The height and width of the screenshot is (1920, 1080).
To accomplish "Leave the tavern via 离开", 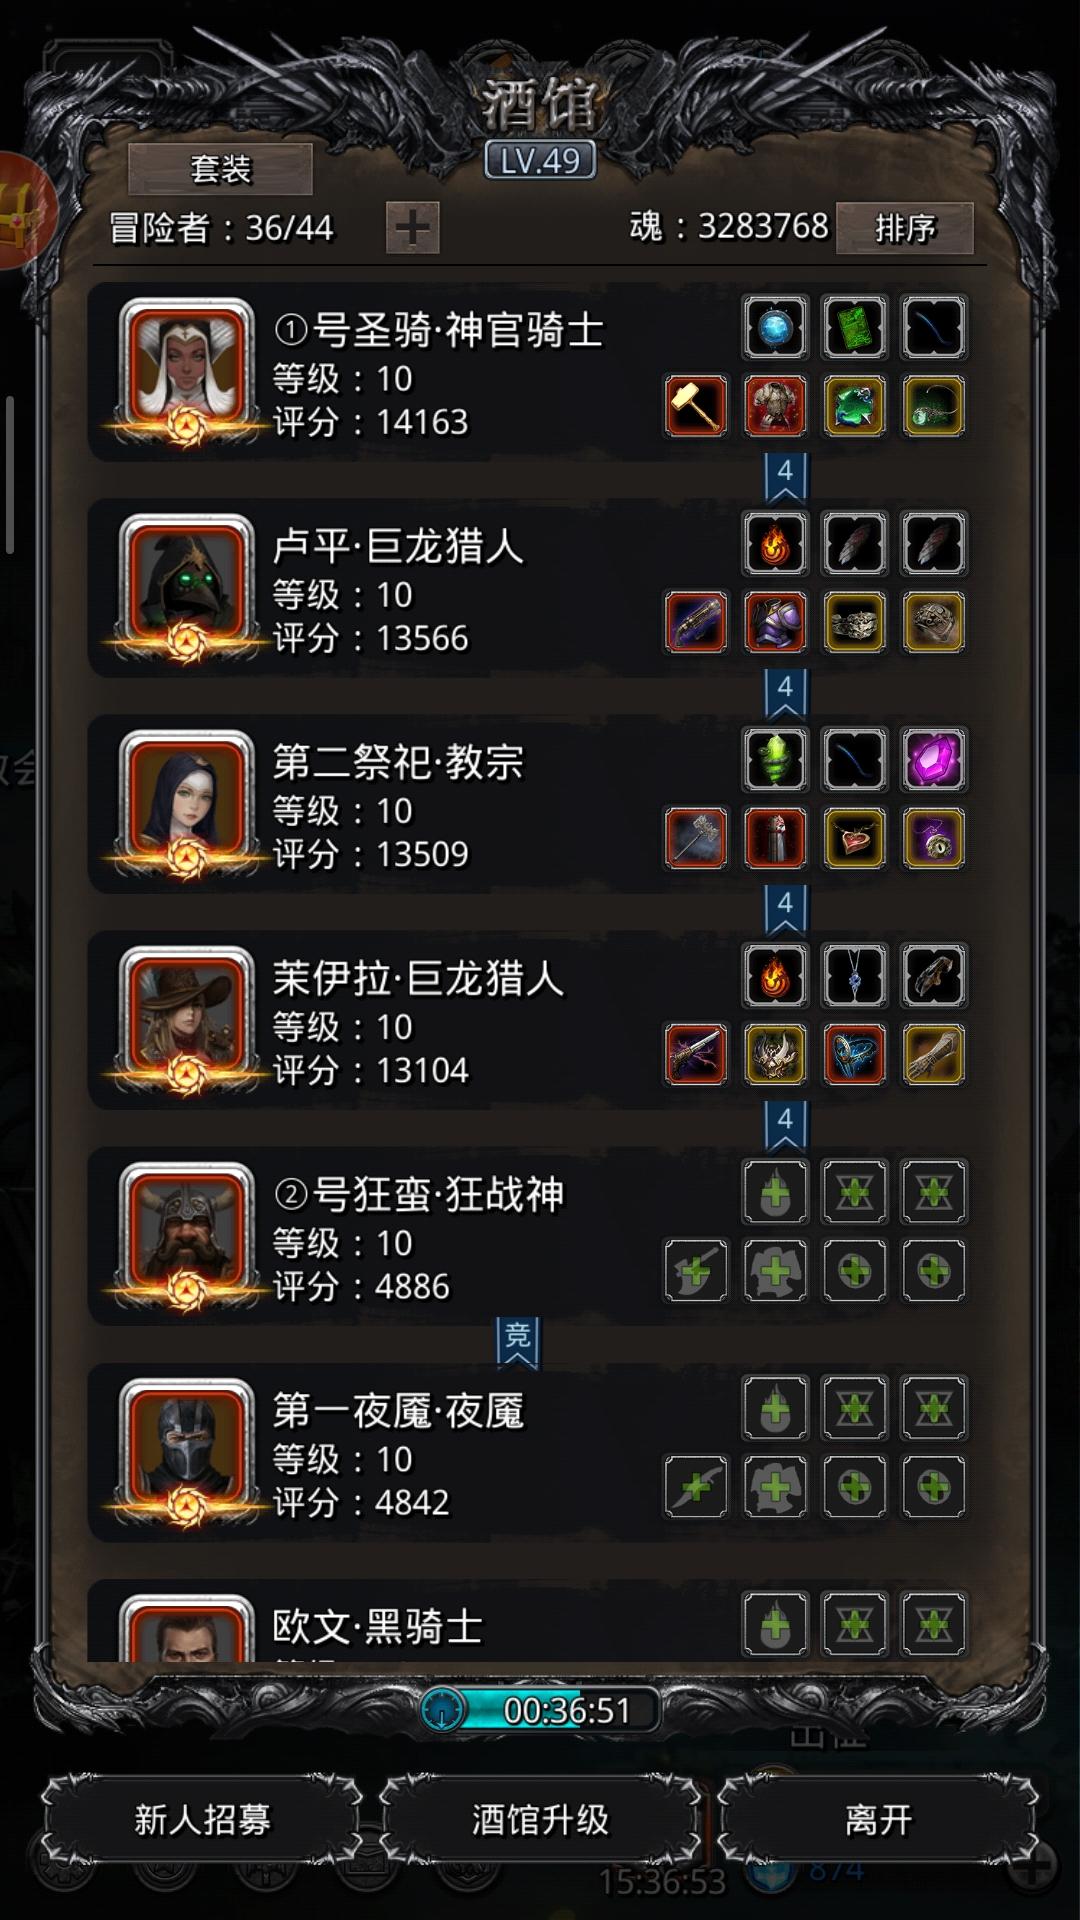I will [x=878, y=1819].
